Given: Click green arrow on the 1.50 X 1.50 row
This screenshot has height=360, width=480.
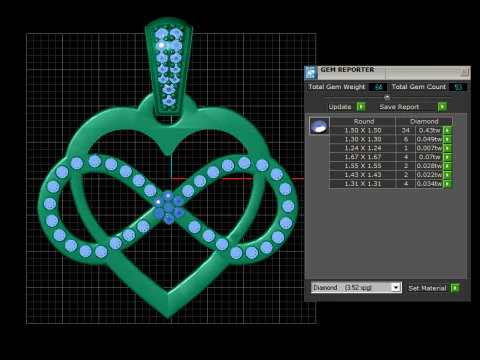Looking at the screenshot, I should (447, 130).
